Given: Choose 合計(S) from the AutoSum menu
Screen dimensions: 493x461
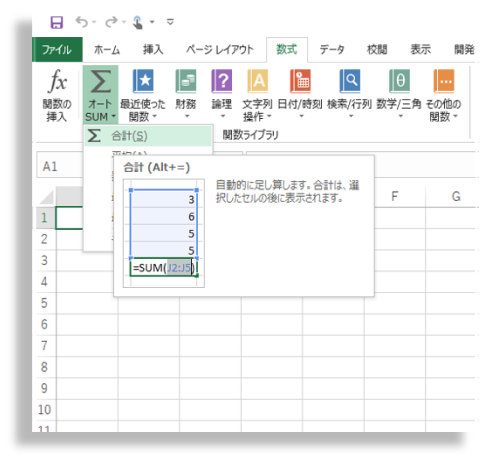Looking at the screenshot, I should 148,136.
